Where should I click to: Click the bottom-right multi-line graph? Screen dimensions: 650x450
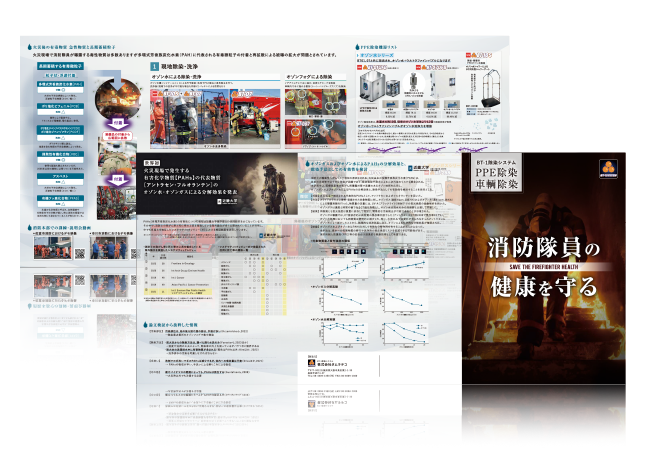pyautogui.click(x=404, y=334)
